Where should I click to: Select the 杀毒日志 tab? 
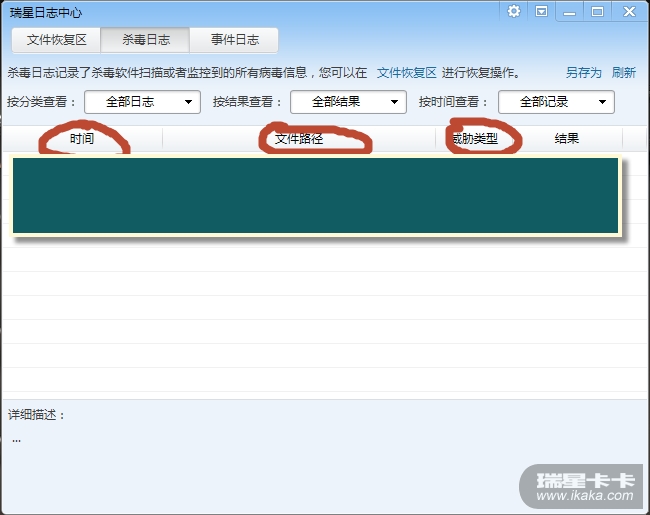point(146,40)
